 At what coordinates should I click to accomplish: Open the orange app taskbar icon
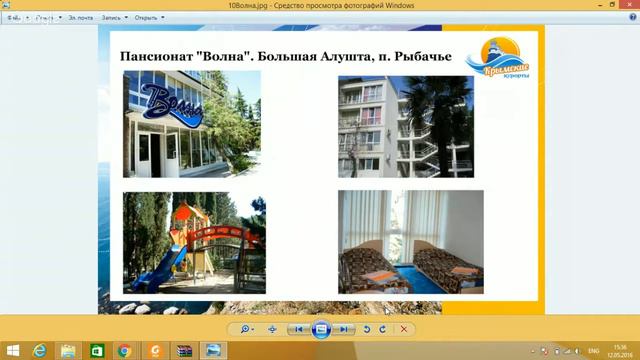click(x=155, y=351)
